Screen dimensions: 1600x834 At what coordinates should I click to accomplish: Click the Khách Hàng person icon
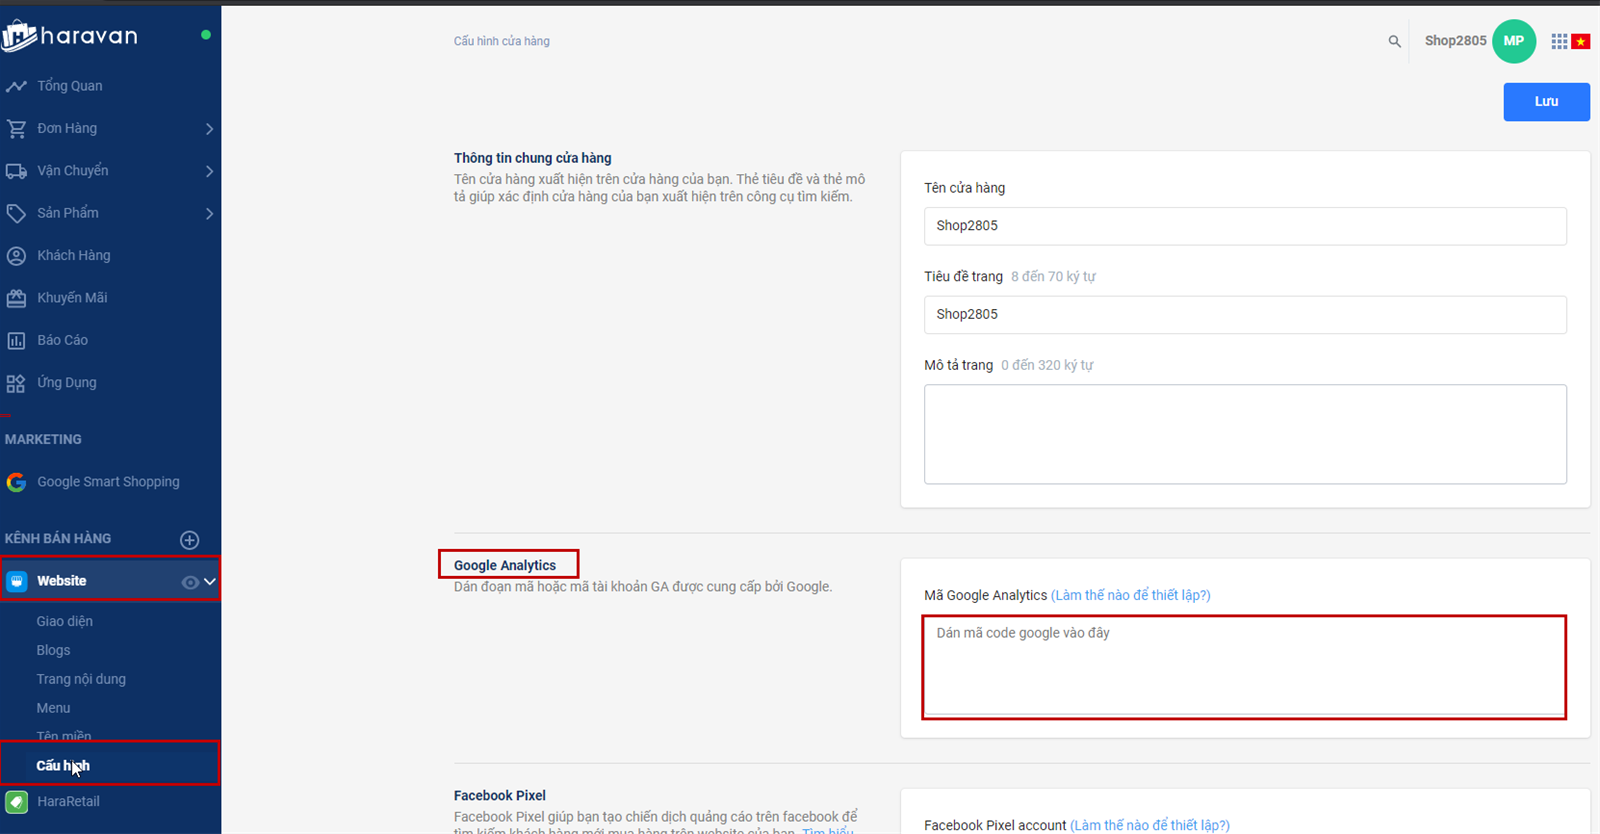[x=16, y=255]
